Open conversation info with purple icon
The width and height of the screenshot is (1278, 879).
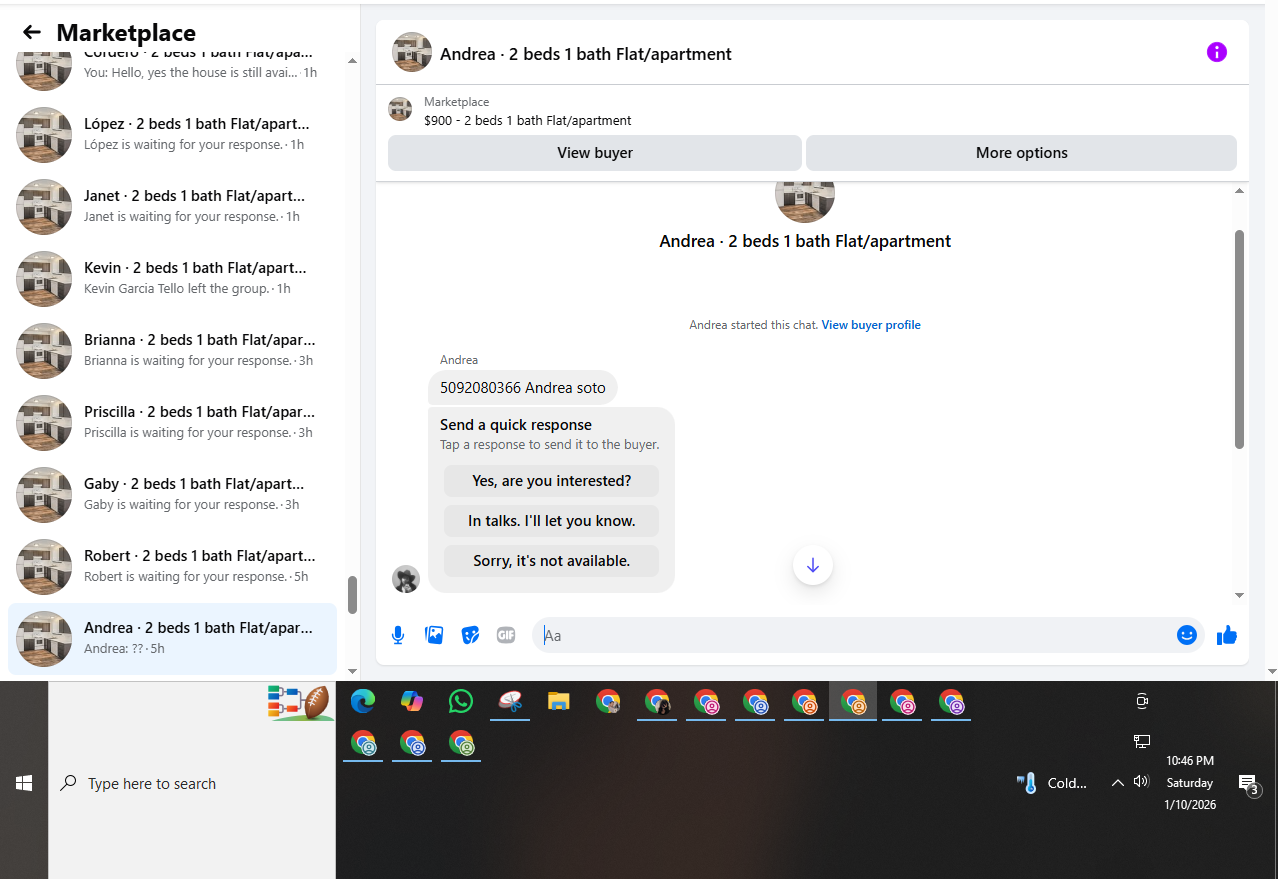pyautogui.click(x=1216, y=52)
